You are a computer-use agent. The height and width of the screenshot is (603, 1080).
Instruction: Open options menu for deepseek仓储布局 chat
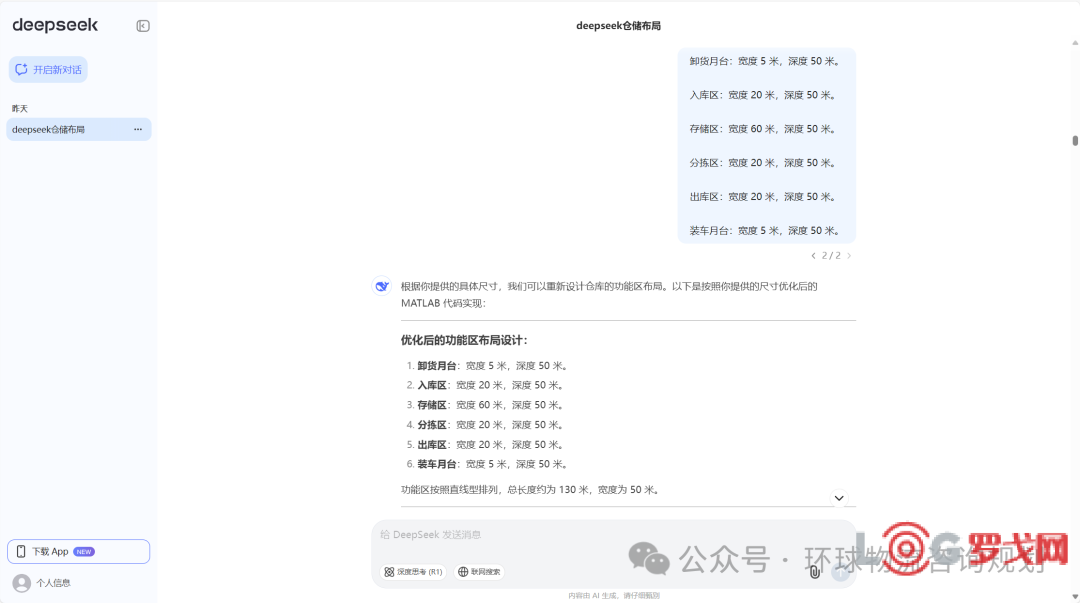tap(138, 130)
